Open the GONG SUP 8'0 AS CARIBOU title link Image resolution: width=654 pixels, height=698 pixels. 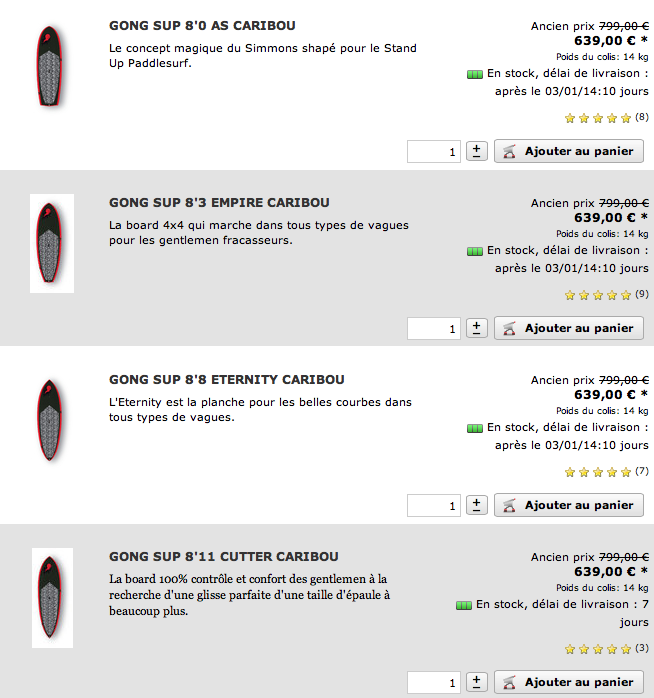(x=202, y=25)
